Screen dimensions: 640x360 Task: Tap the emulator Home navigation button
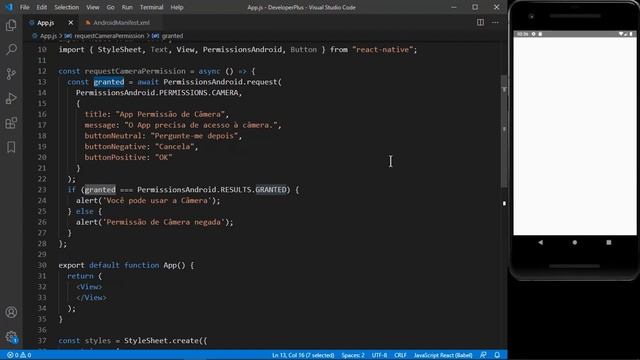575,242
